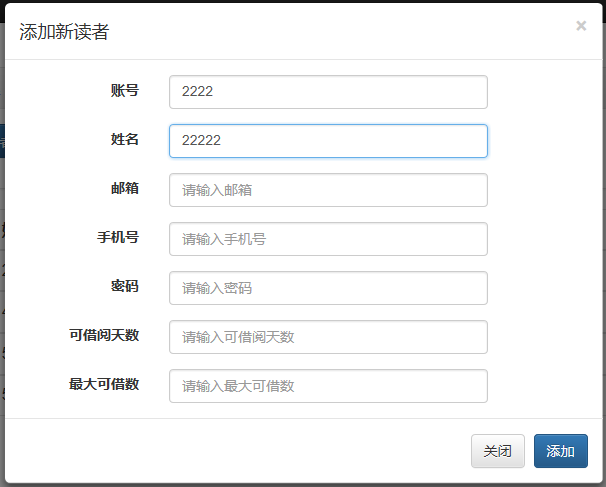Viewport: 606px width, 487px height.
Task: Click the 邮箱 field label
Action: pyautogui.click(x=124, y=188)
